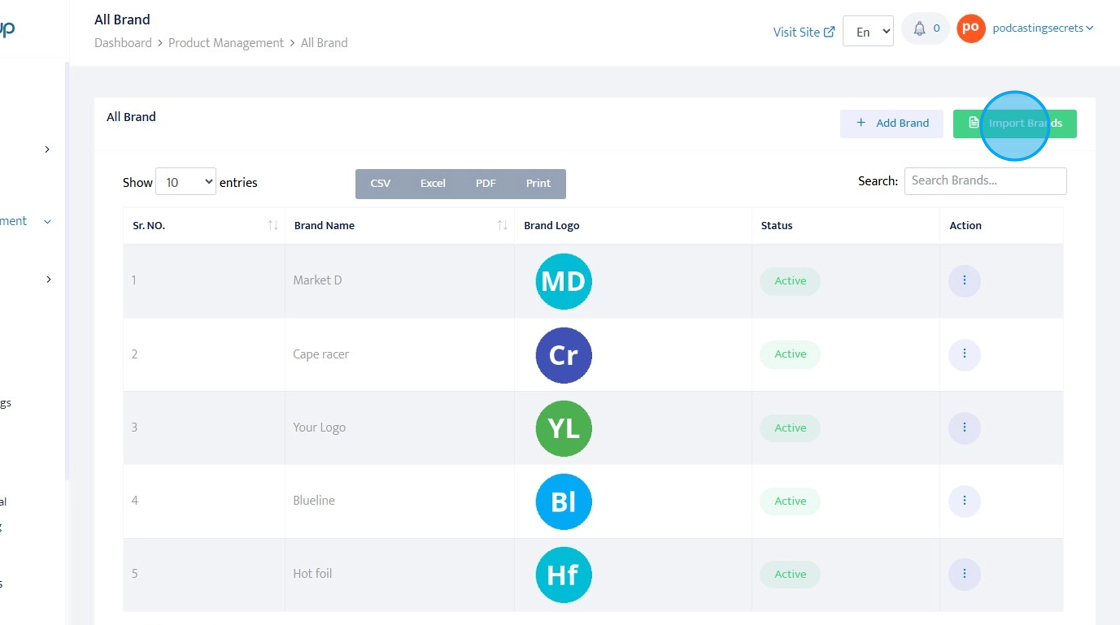Open the show entries count dropdown
Screen dimensions: 1120x625
(x=186, y=182)
